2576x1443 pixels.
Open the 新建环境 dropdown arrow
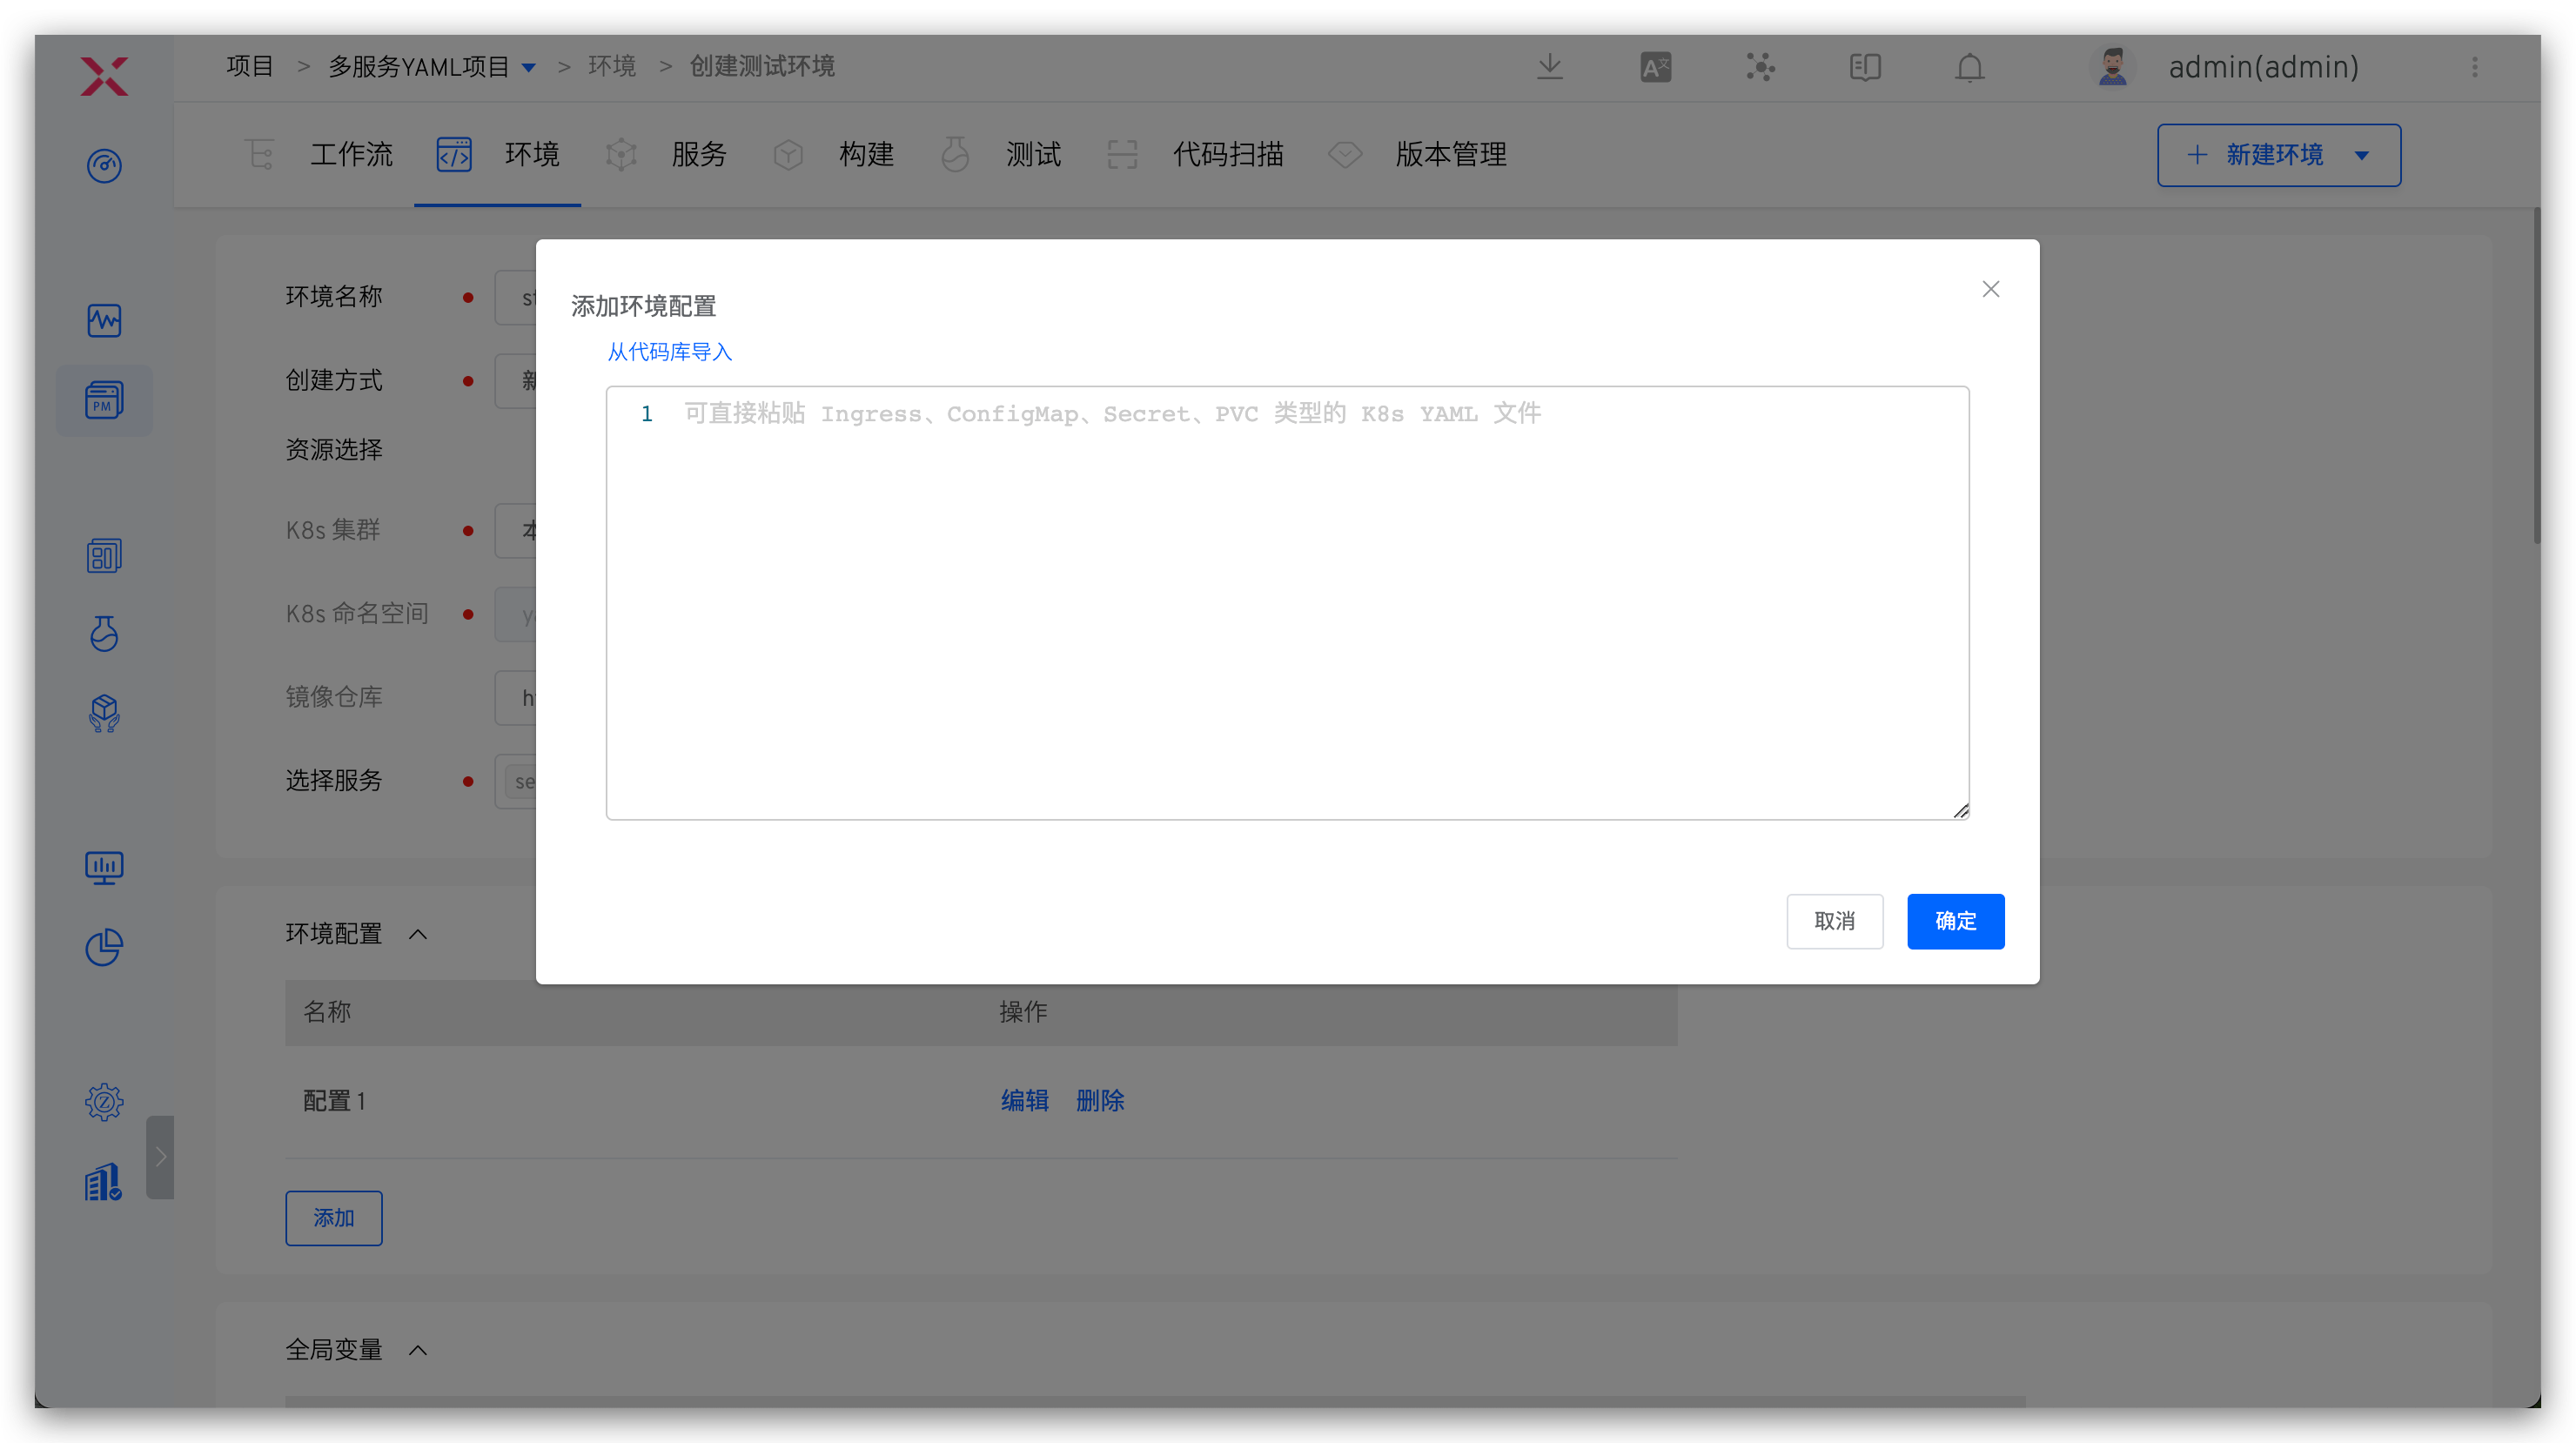click(x=2364, y=155)
